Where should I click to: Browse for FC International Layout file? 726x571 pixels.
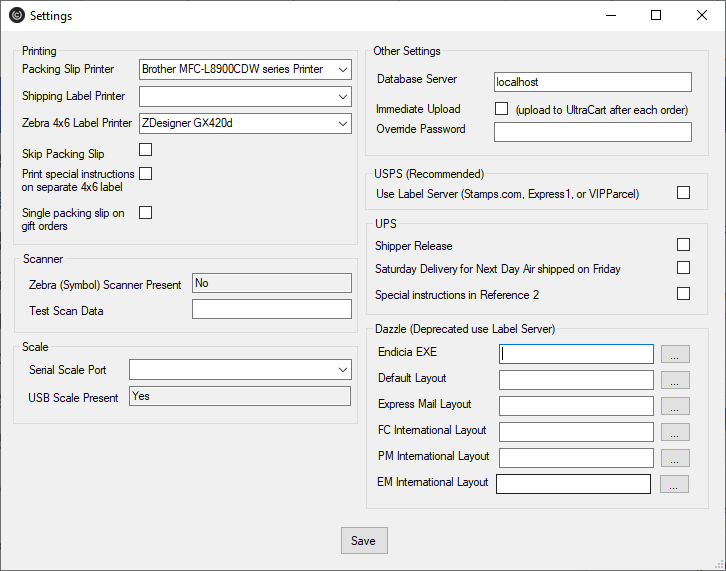(x=675, y=432)
